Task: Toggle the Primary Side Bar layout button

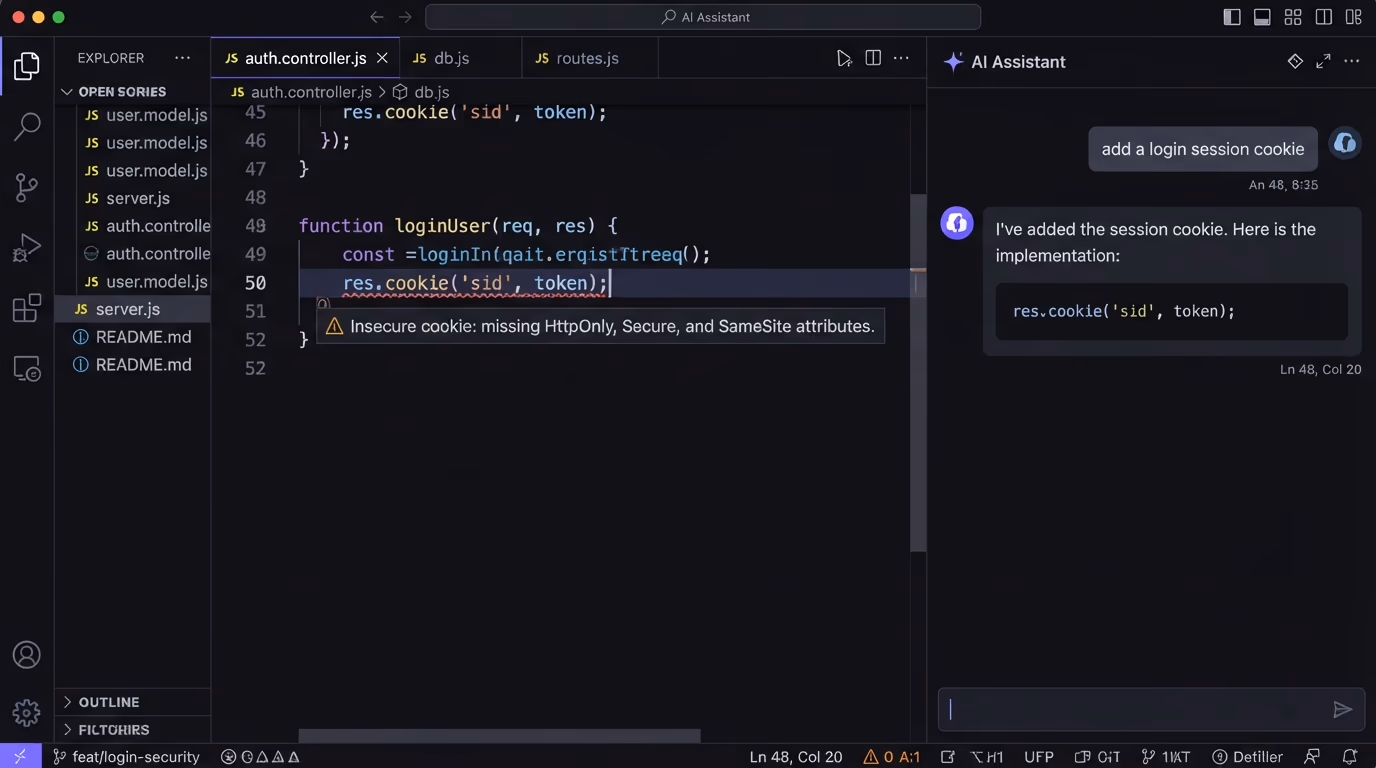Action: click(1232, 17)
